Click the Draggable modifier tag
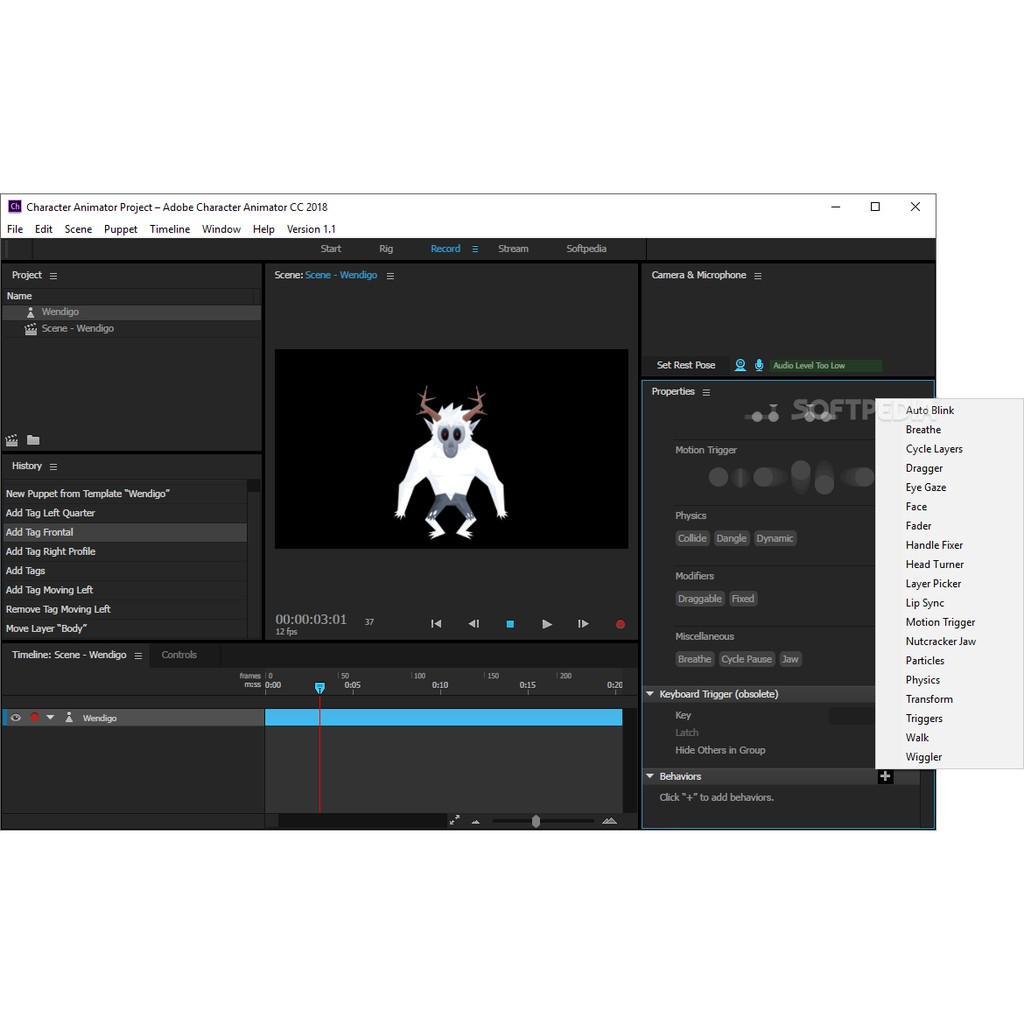The width and height of the screenshot is (1024, 1024). tap(700, 599)
